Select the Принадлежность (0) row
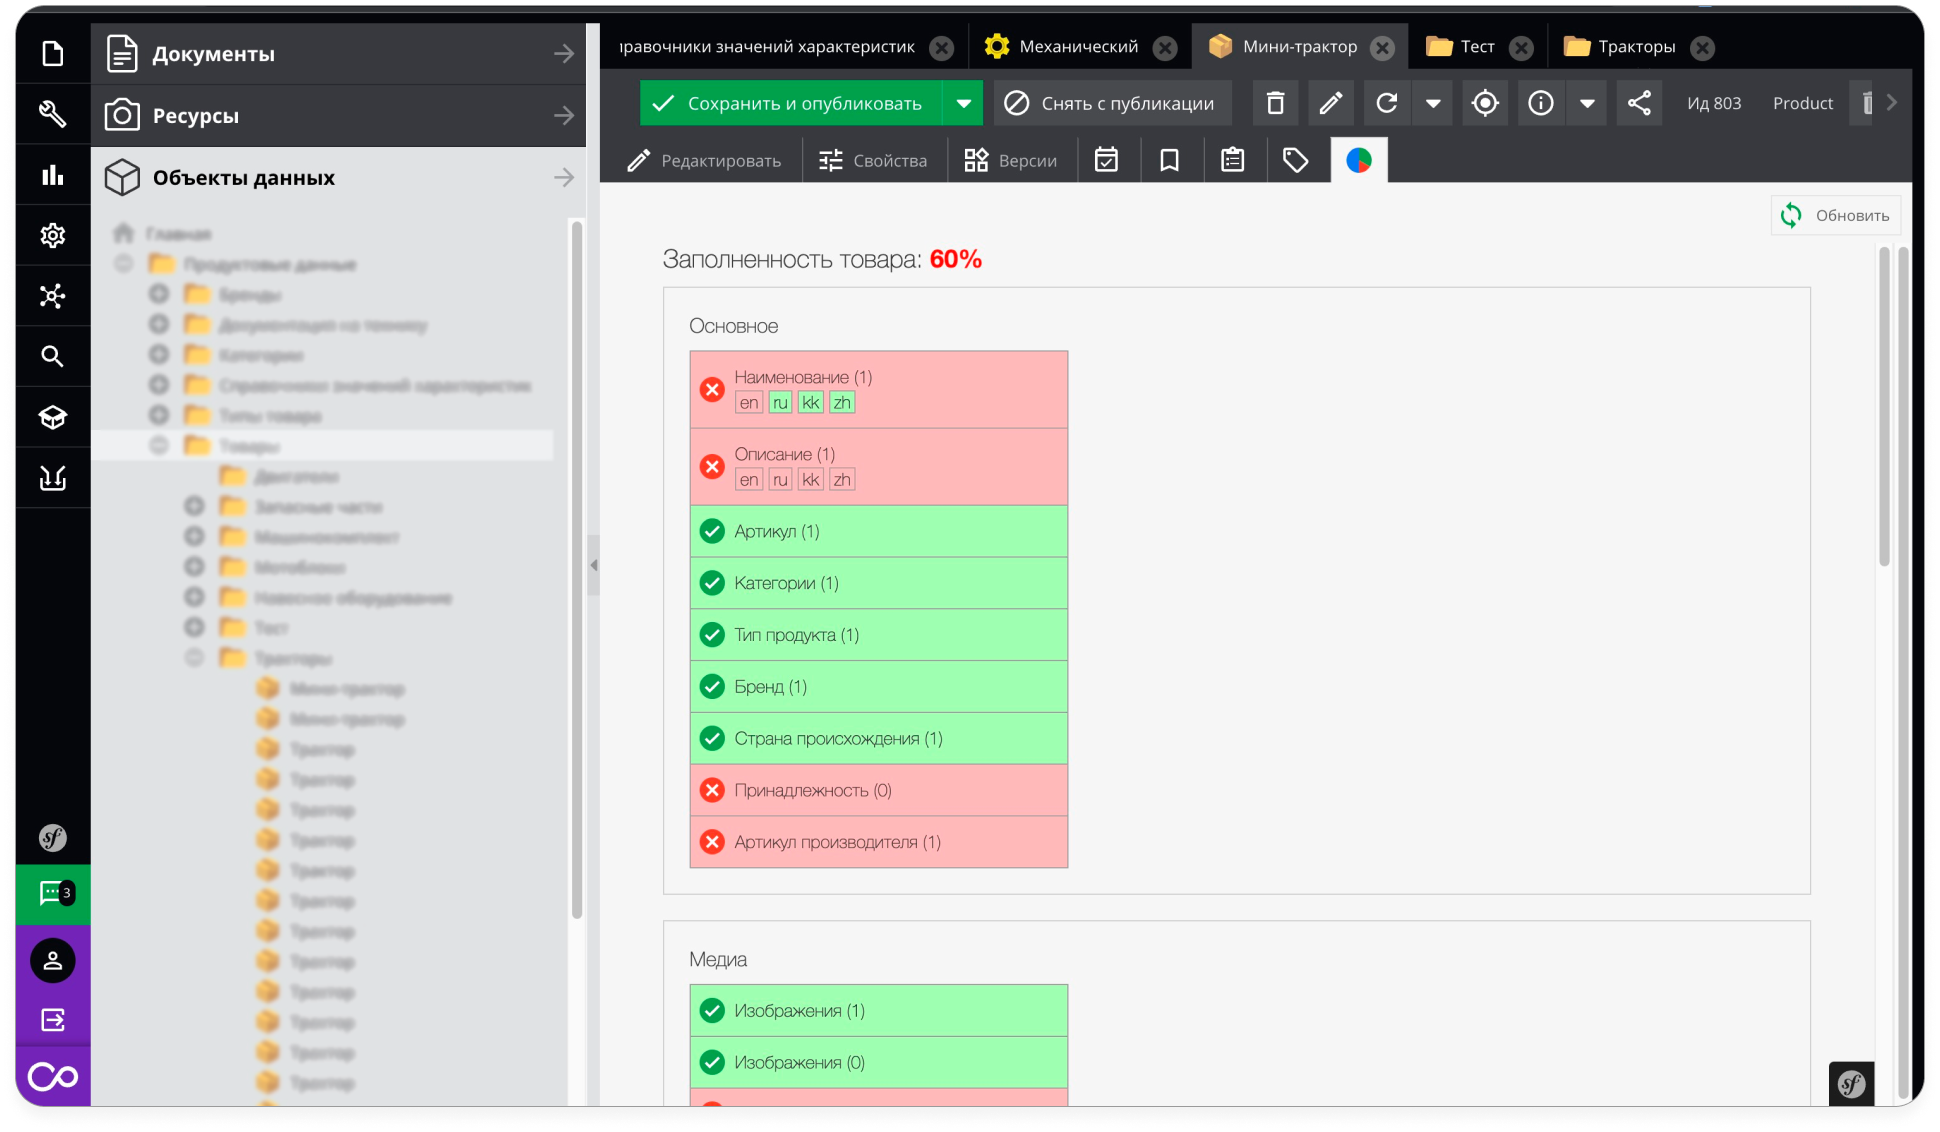The height and width of the screenshot is (1132, 1940). 879,790
